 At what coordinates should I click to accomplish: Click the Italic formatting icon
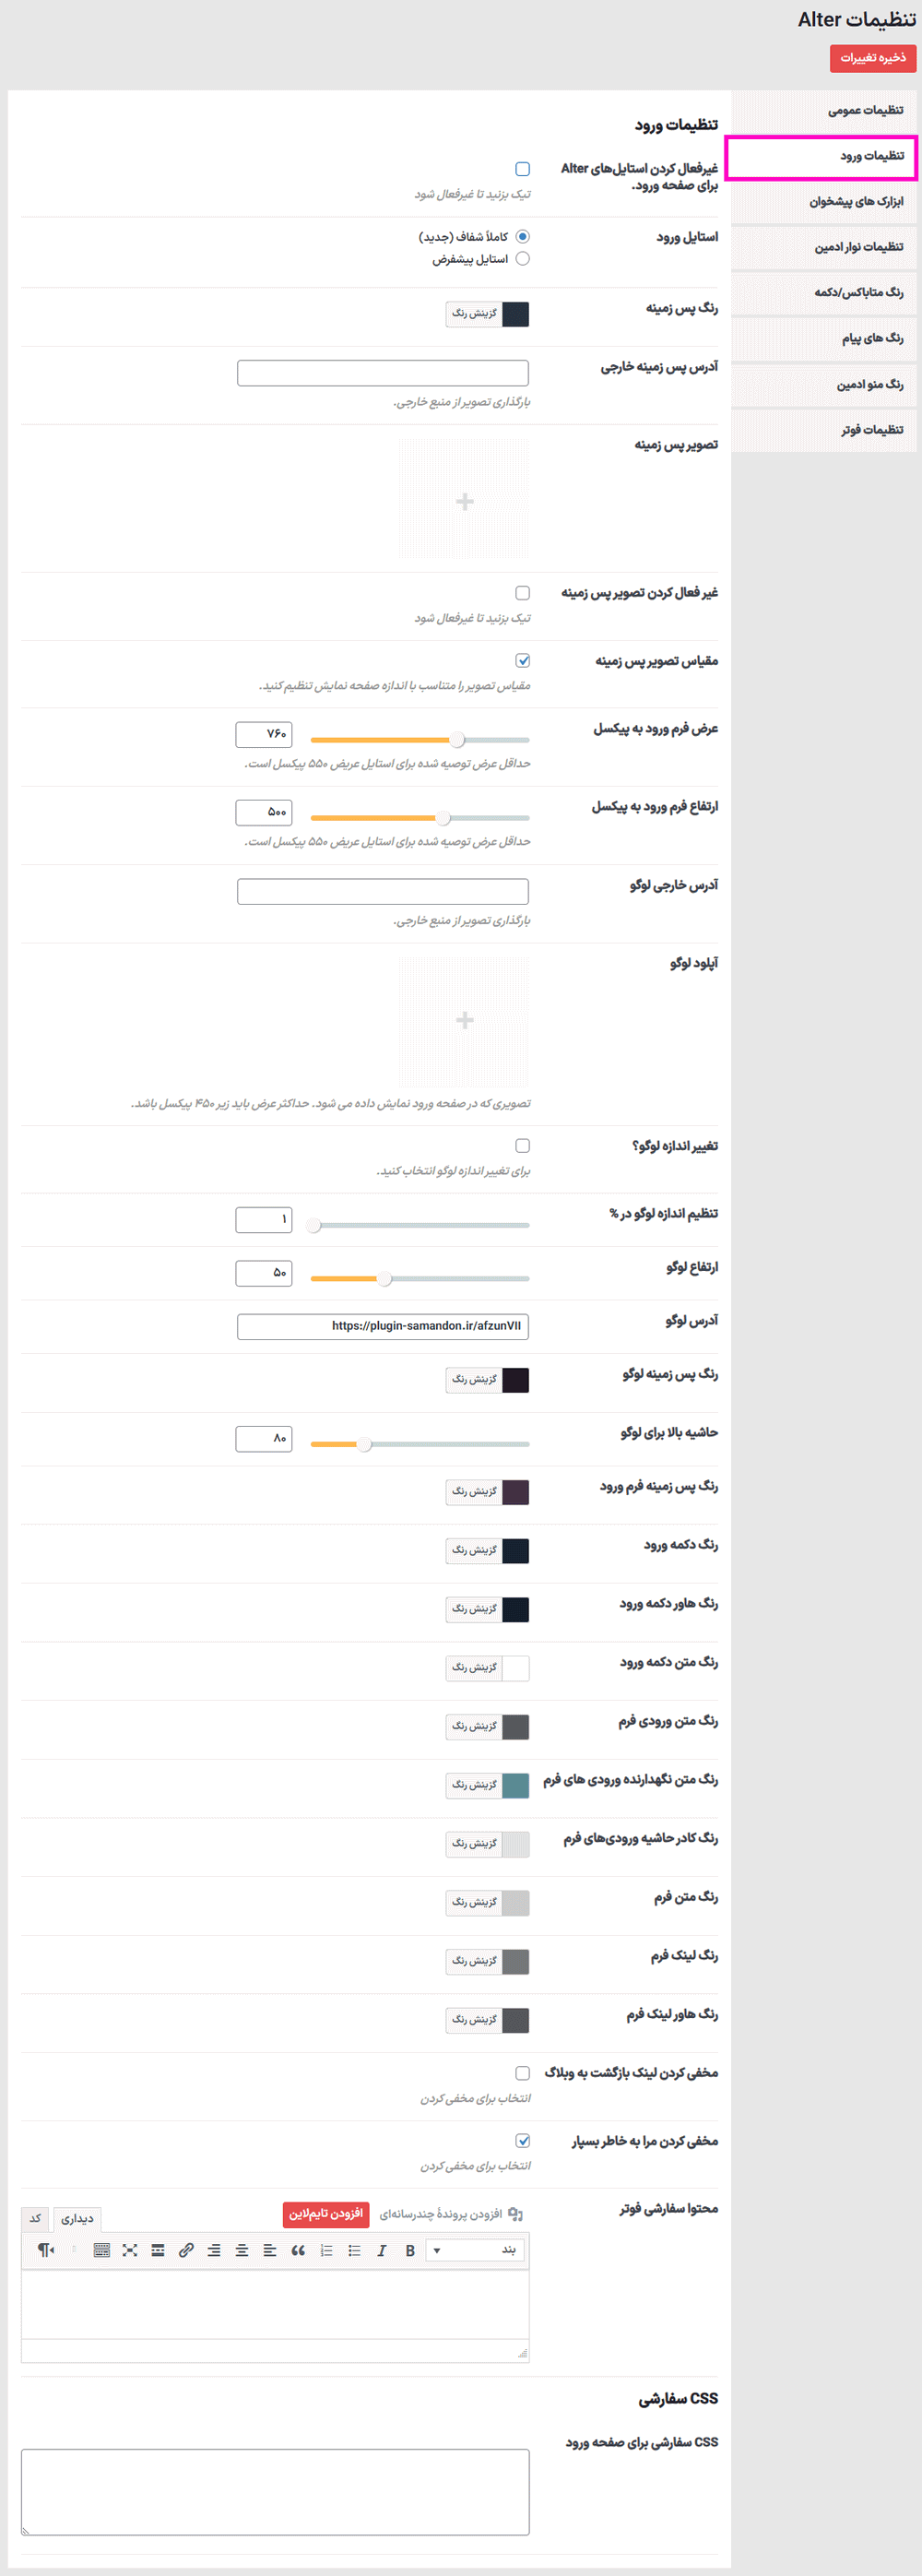pyautogui.click(x=382, y=2250)
